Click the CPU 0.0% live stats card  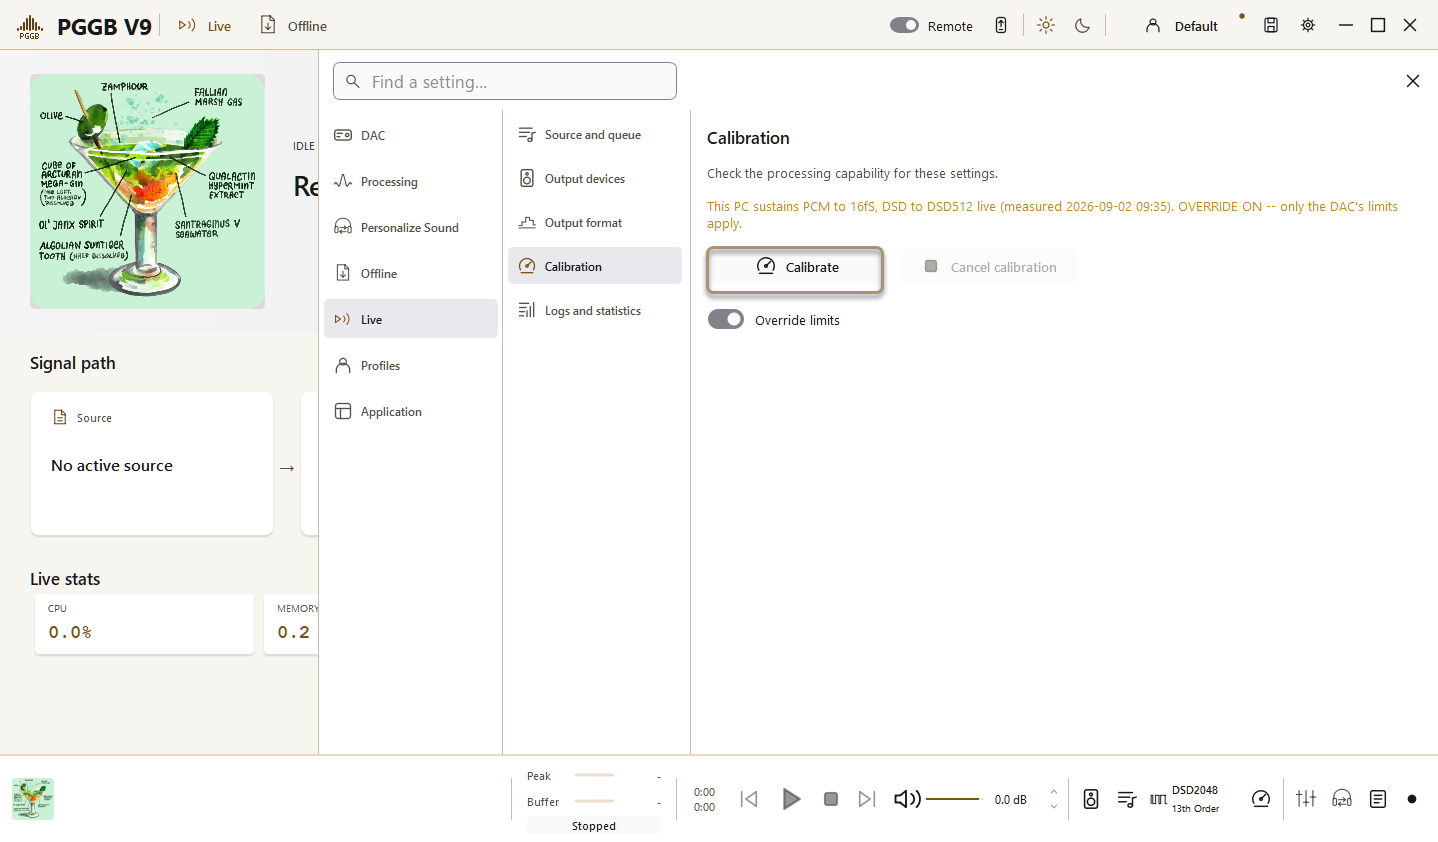click(144, 624)
